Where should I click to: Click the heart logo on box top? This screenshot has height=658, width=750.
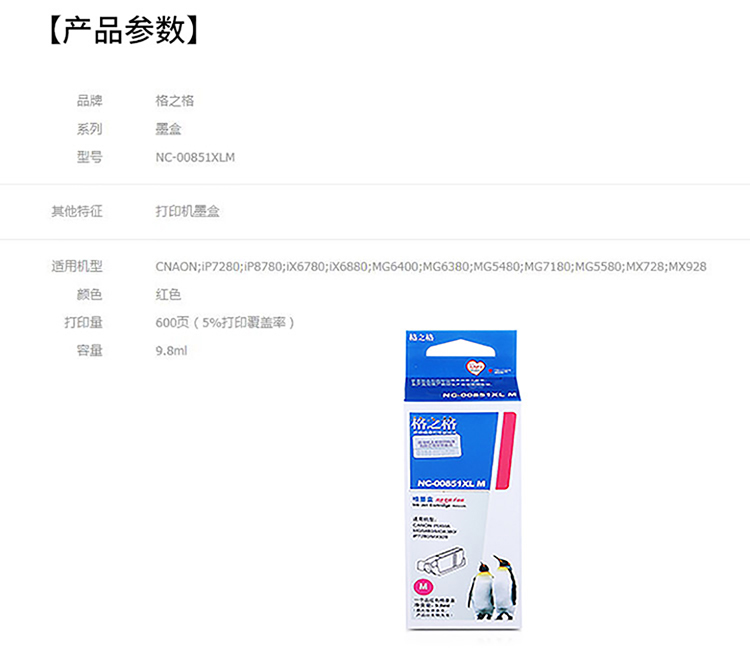click(x=475, y=367)
